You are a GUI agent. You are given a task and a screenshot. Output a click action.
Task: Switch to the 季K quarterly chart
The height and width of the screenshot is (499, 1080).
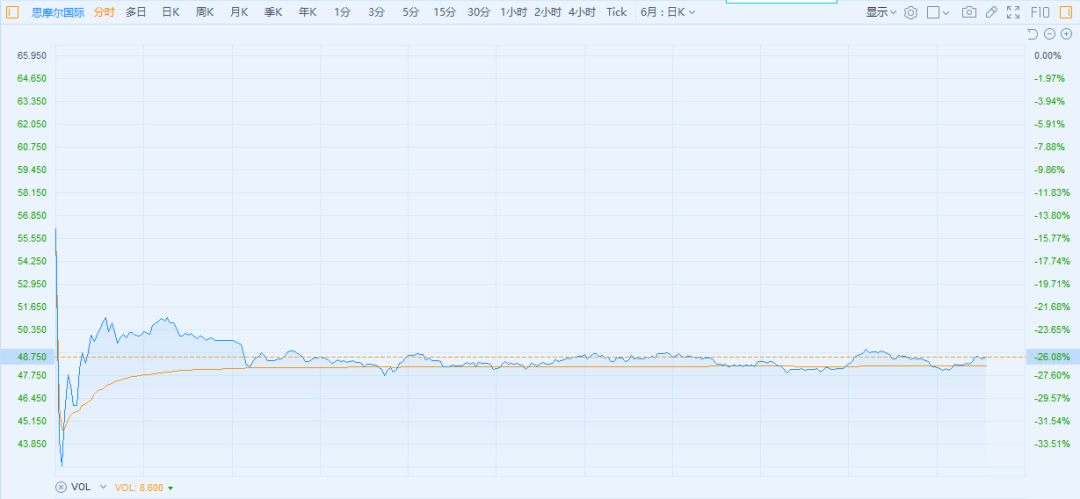coord(273,12)
